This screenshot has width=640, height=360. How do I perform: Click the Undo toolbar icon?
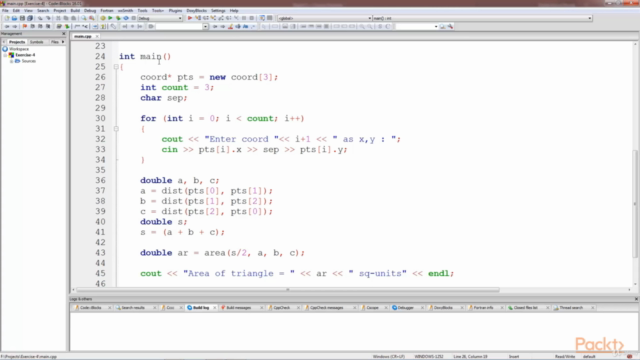click(40, 18)
